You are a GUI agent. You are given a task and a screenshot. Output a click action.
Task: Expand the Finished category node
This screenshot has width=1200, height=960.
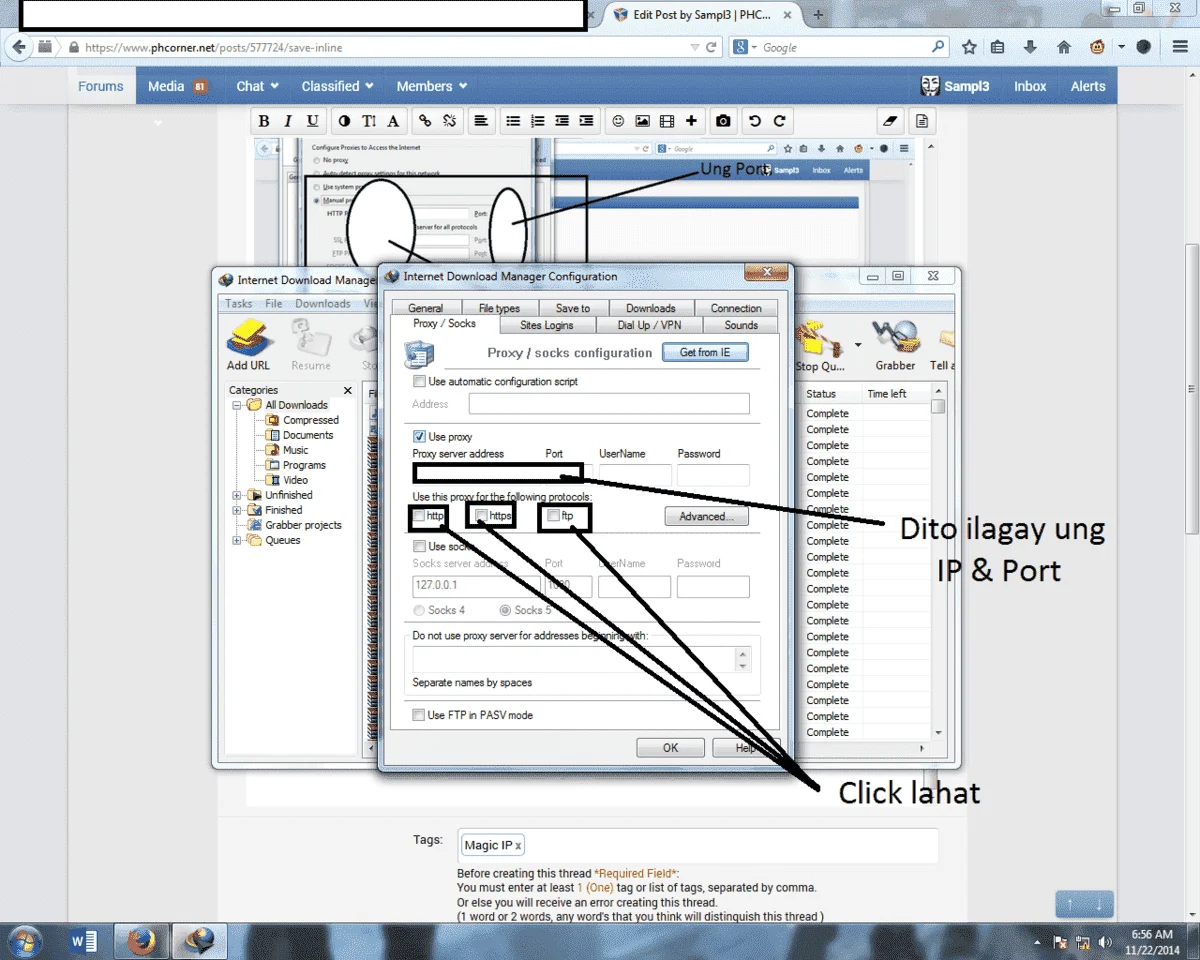(x=238, y=510)
